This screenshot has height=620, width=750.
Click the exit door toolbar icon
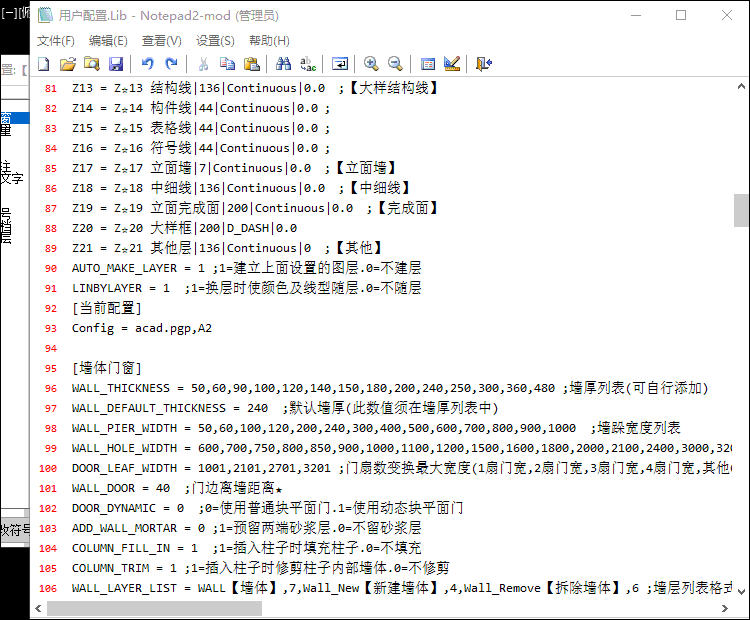pos(484,64)
